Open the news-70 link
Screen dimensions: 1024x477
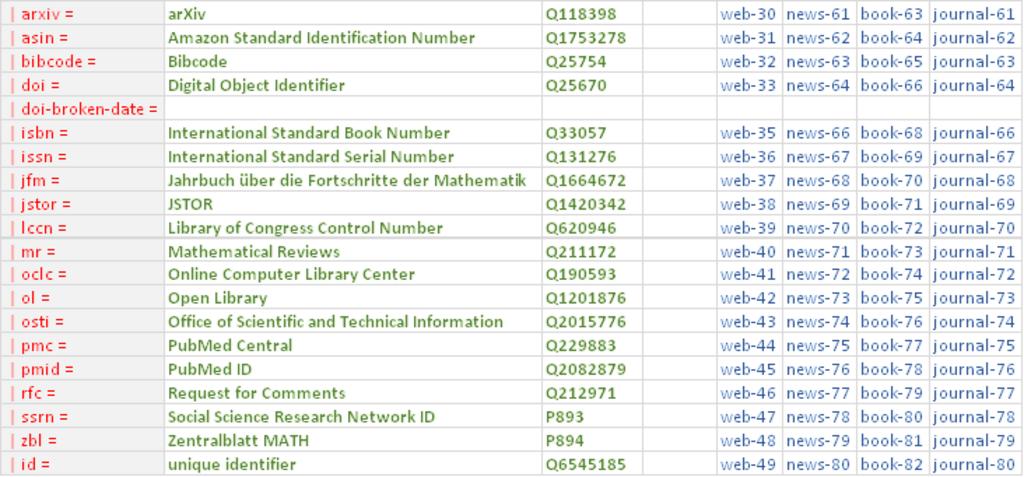click(818, 228)
